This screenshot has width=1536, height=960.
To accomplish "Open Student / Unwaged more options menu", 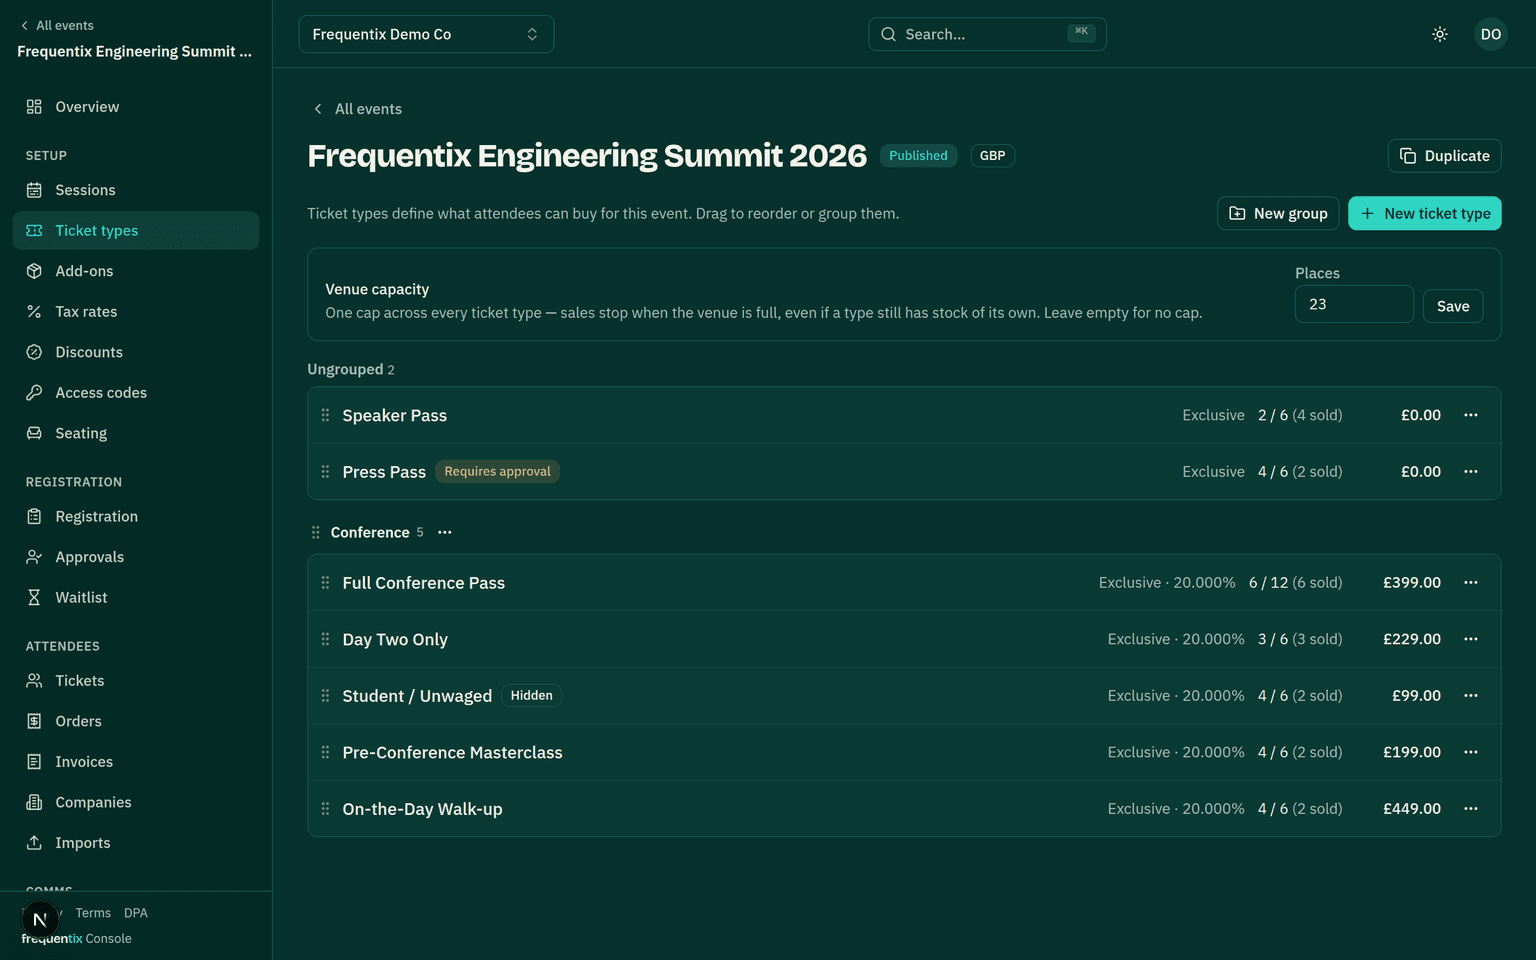I will [1471, 696].
